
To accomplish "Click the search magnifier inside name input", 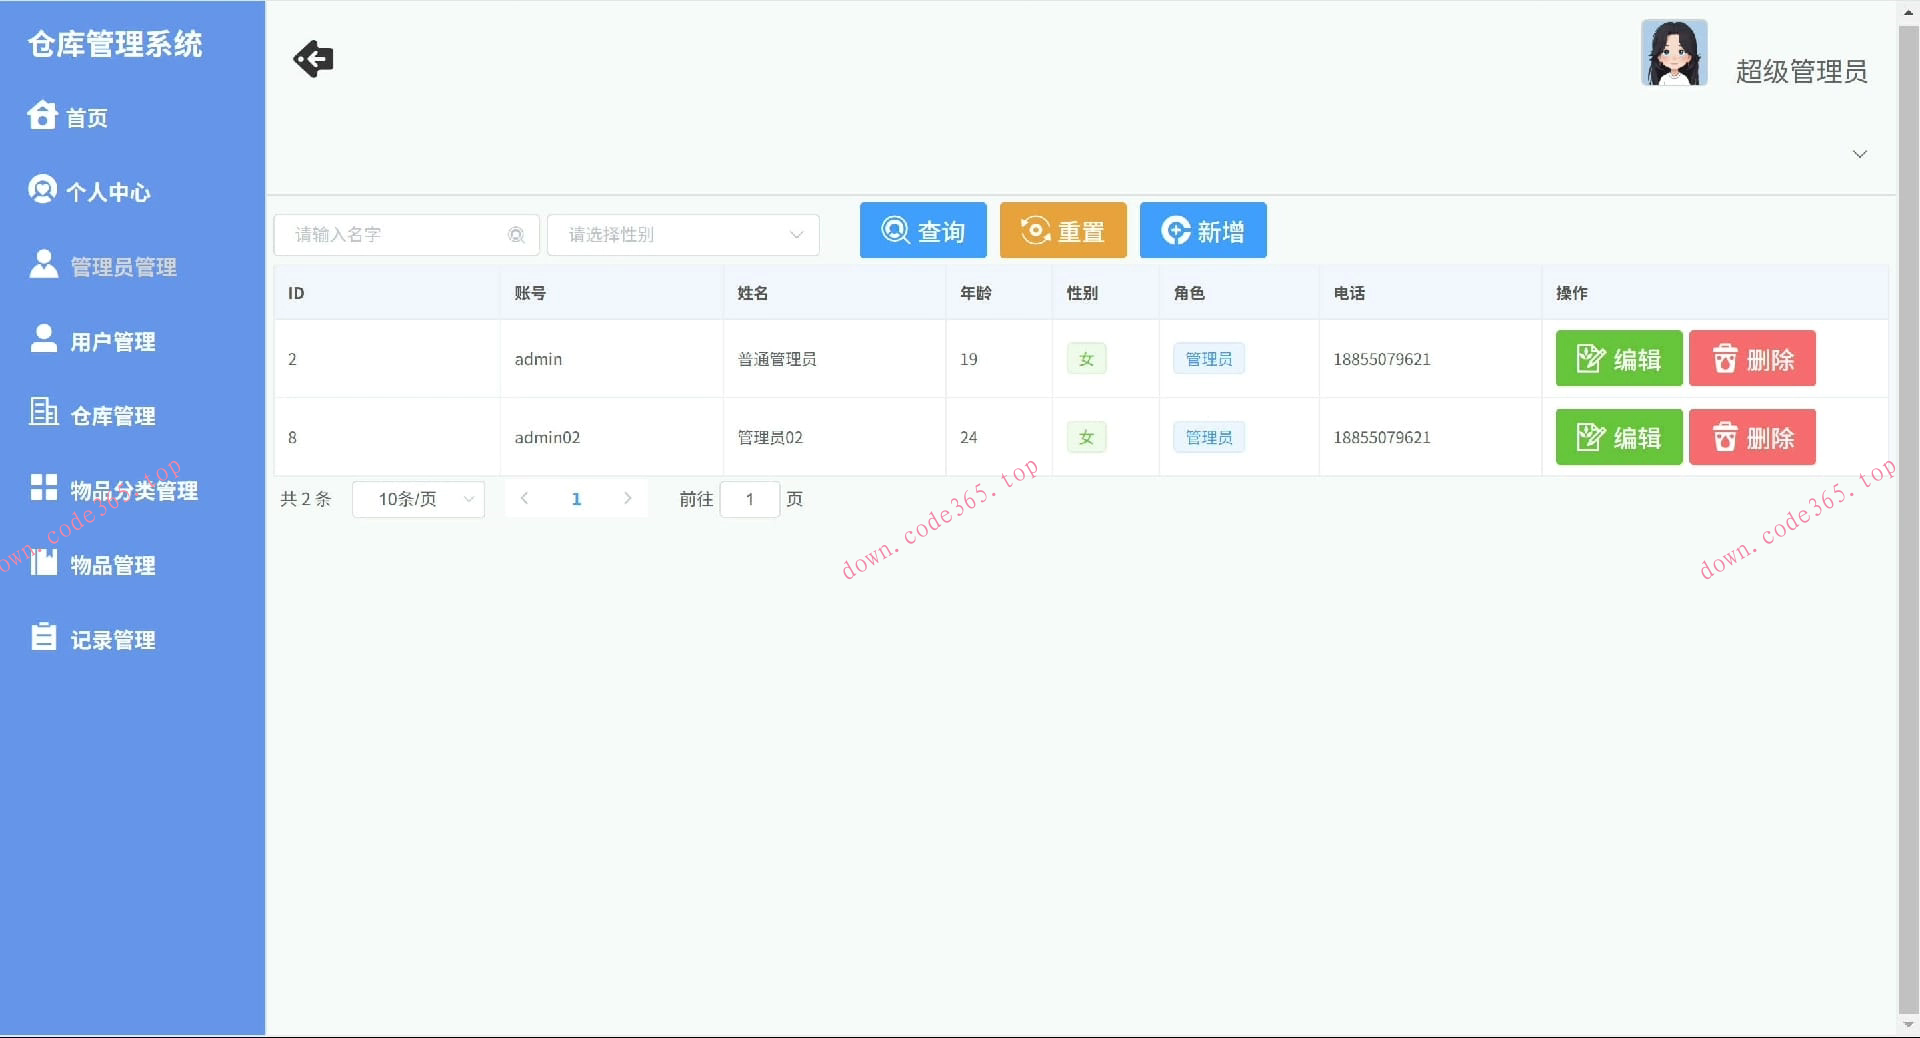I will [516, 235].
